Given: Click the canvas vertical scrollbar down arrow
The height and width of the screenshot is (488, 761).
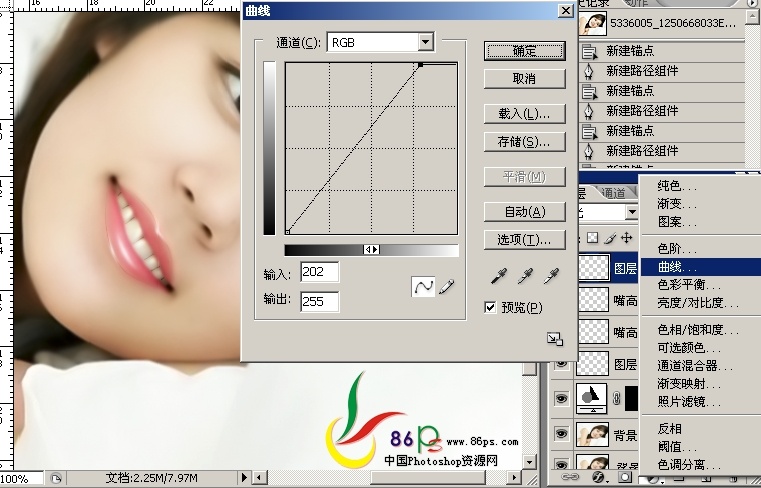Looking at the screenshot, I should point(529,462).
